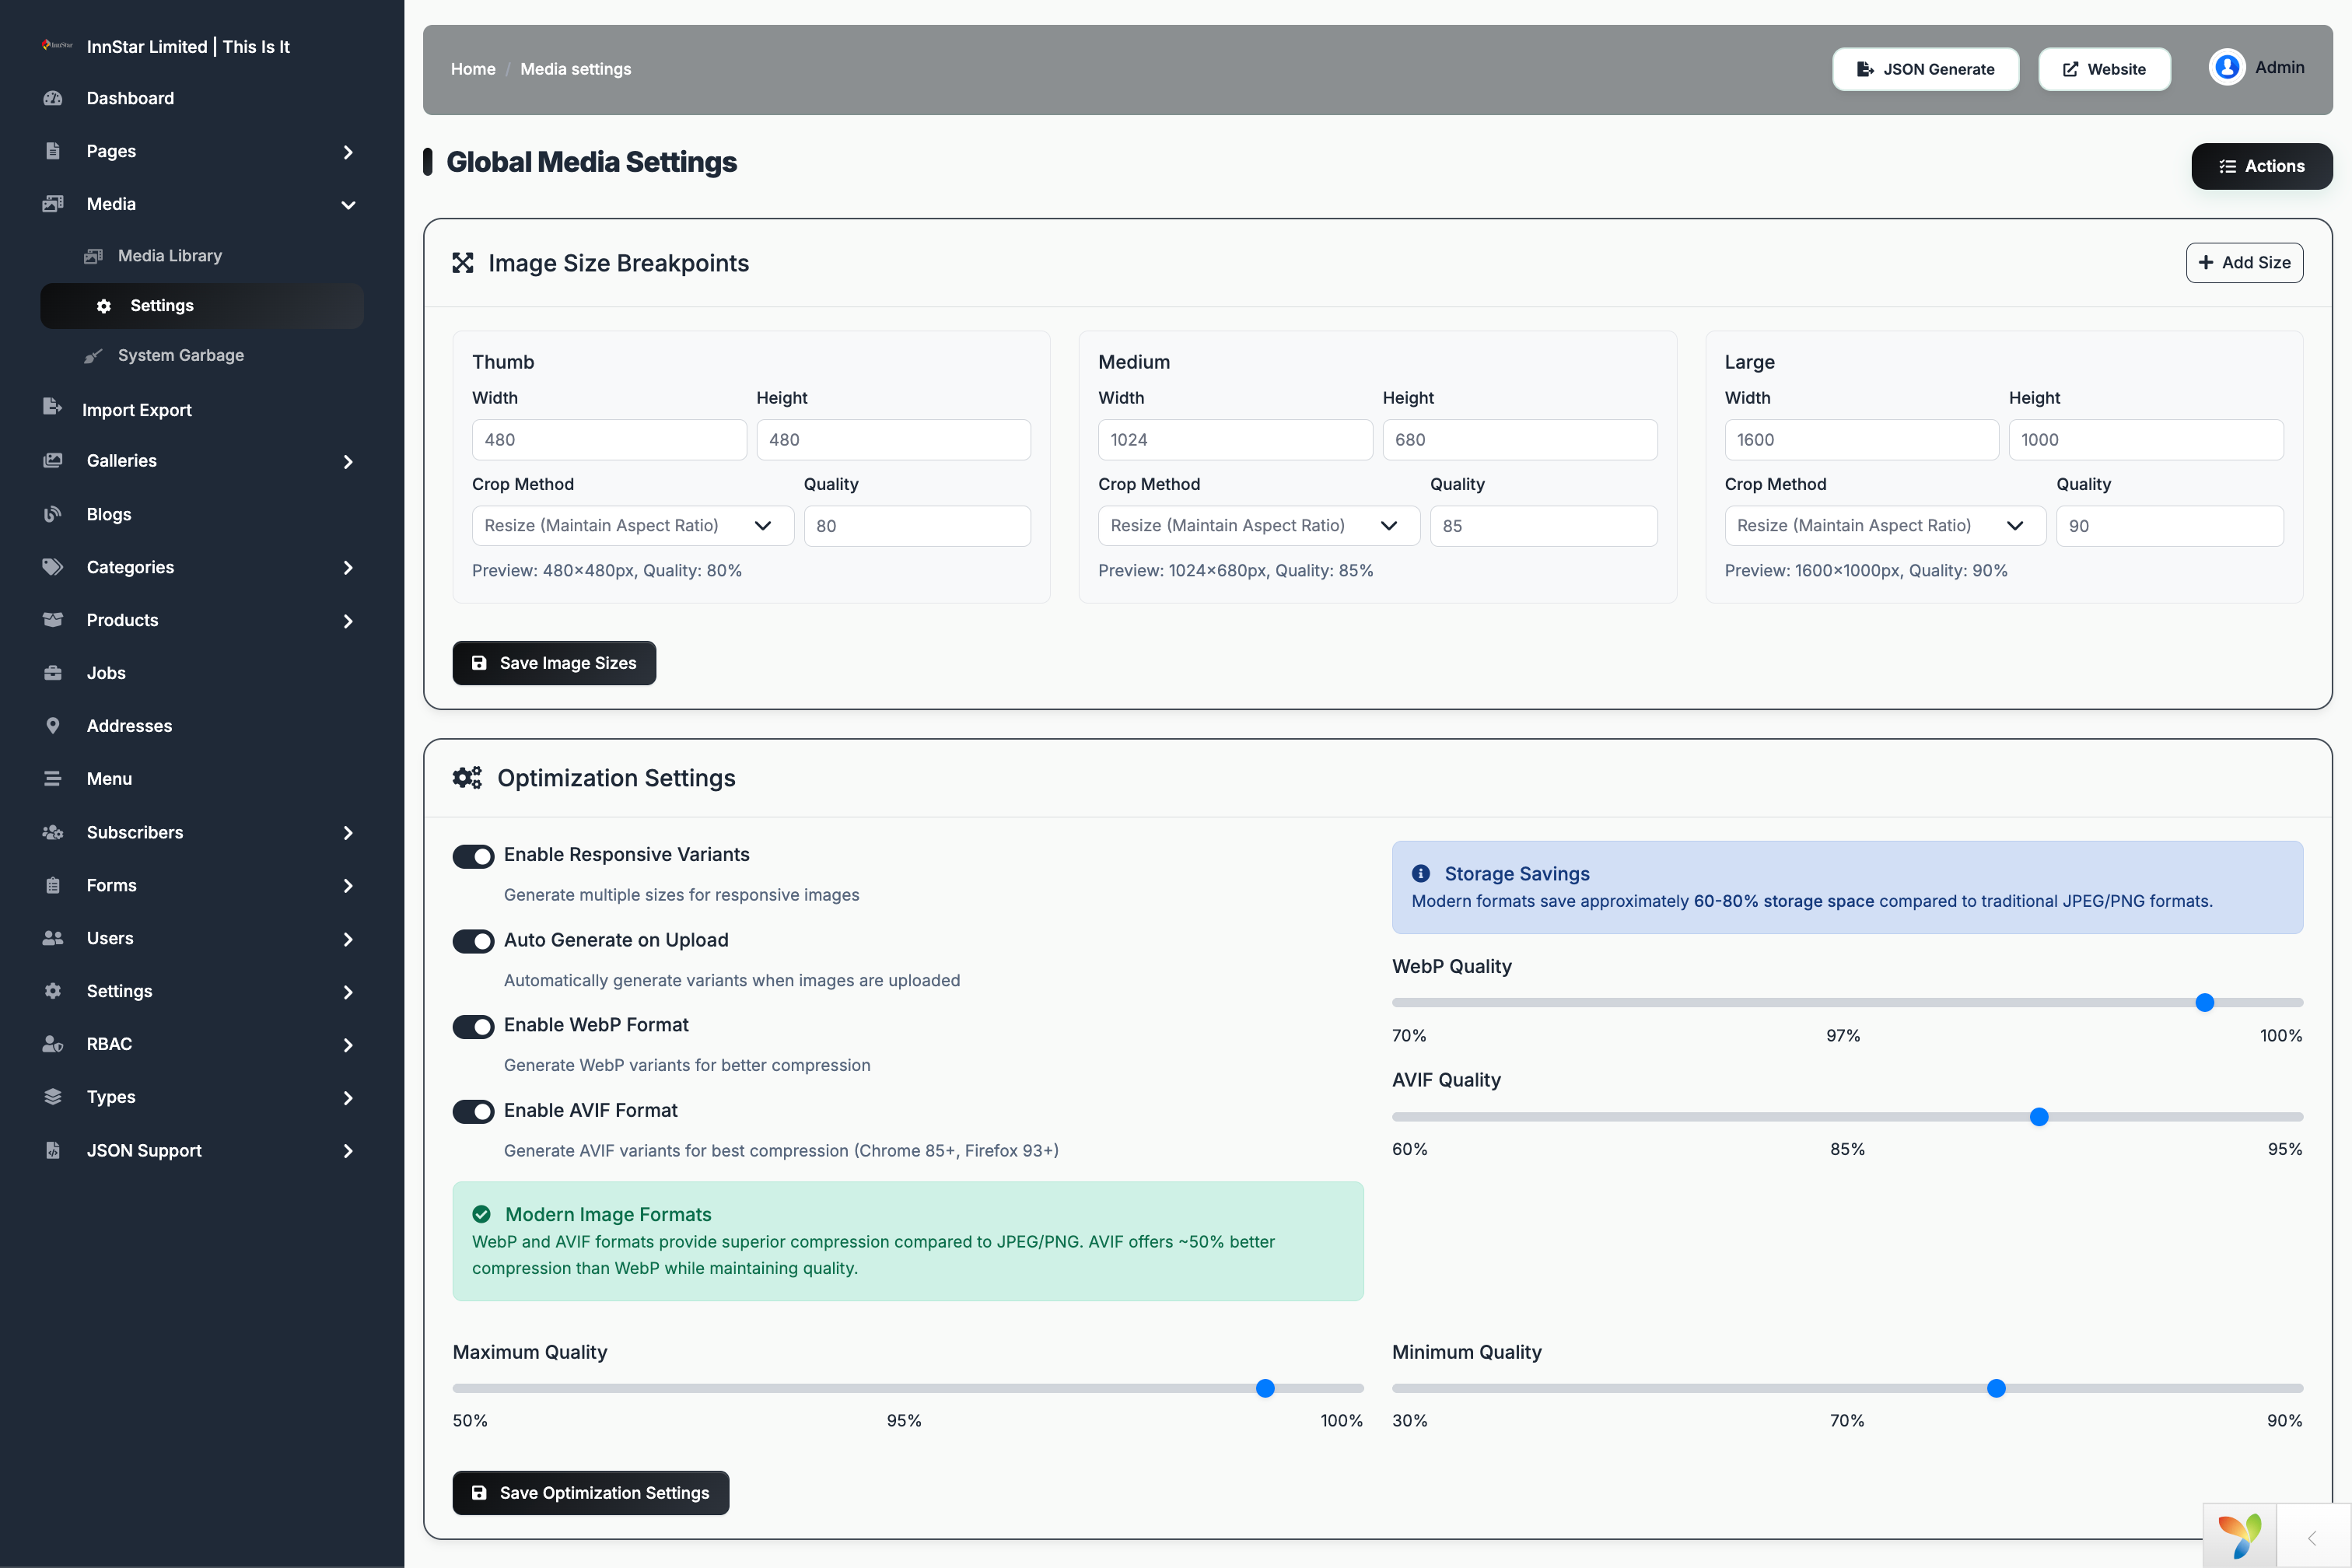
Task: Click the Jobs briefcase icon
Action: [x=53, y=673]
